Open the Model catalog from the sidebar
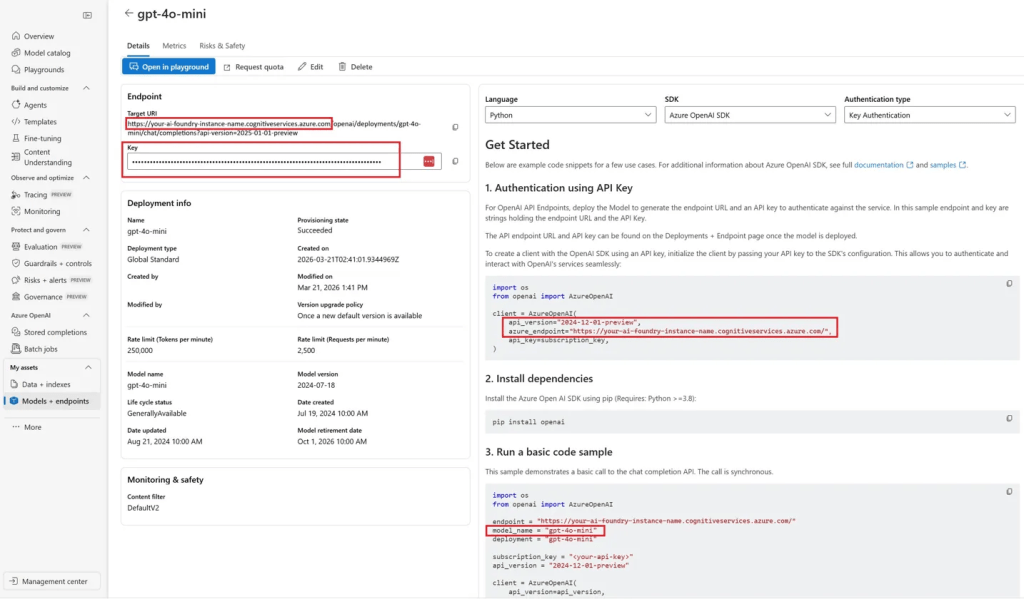Viewport: 1024px width, 599px height. (x=48, y=52)
